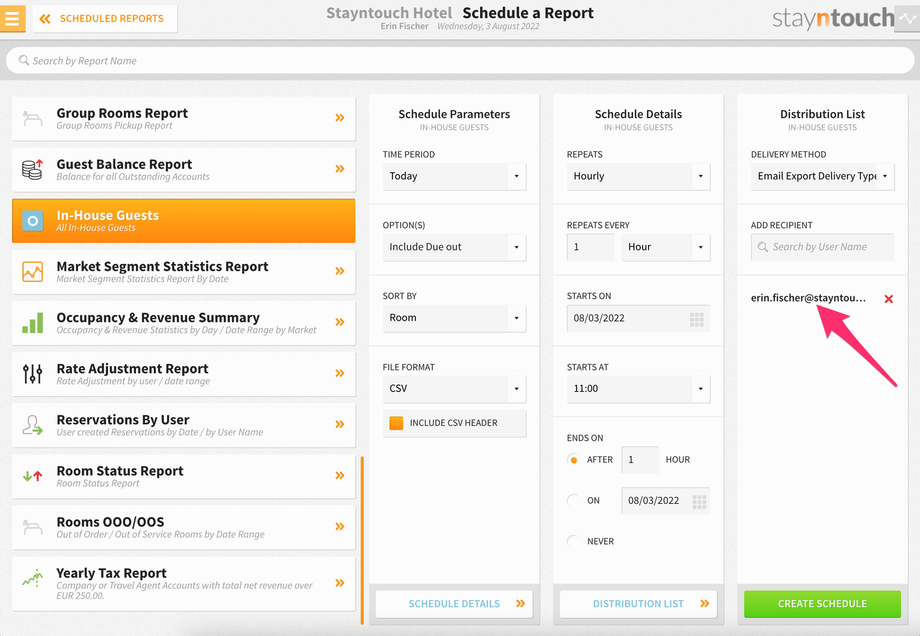Click the Distribution List button
This screenshot has width=920, height=636.
[x=638, y=604]
